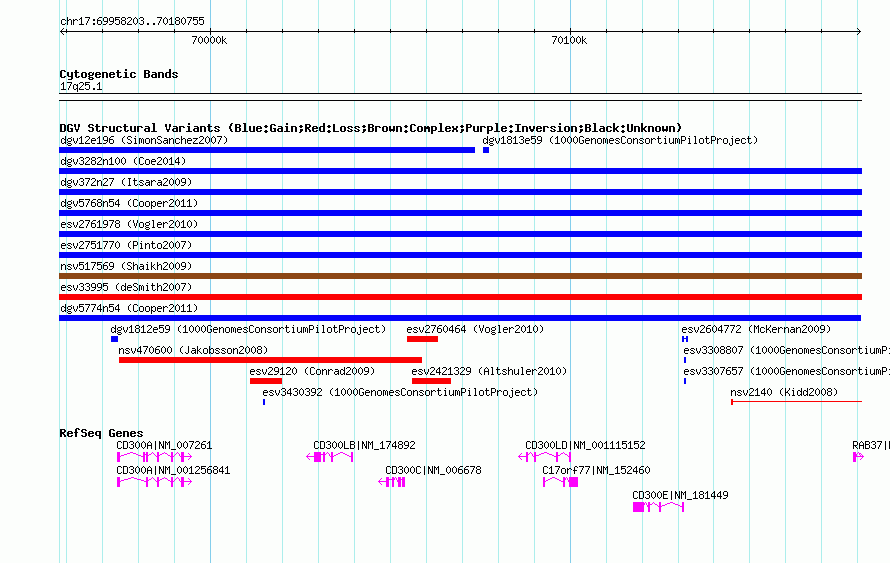
Task: Click the 'dgv1812e59 (1000GenomesConsortiumPilotProject)' label
Action: (248, 329)
